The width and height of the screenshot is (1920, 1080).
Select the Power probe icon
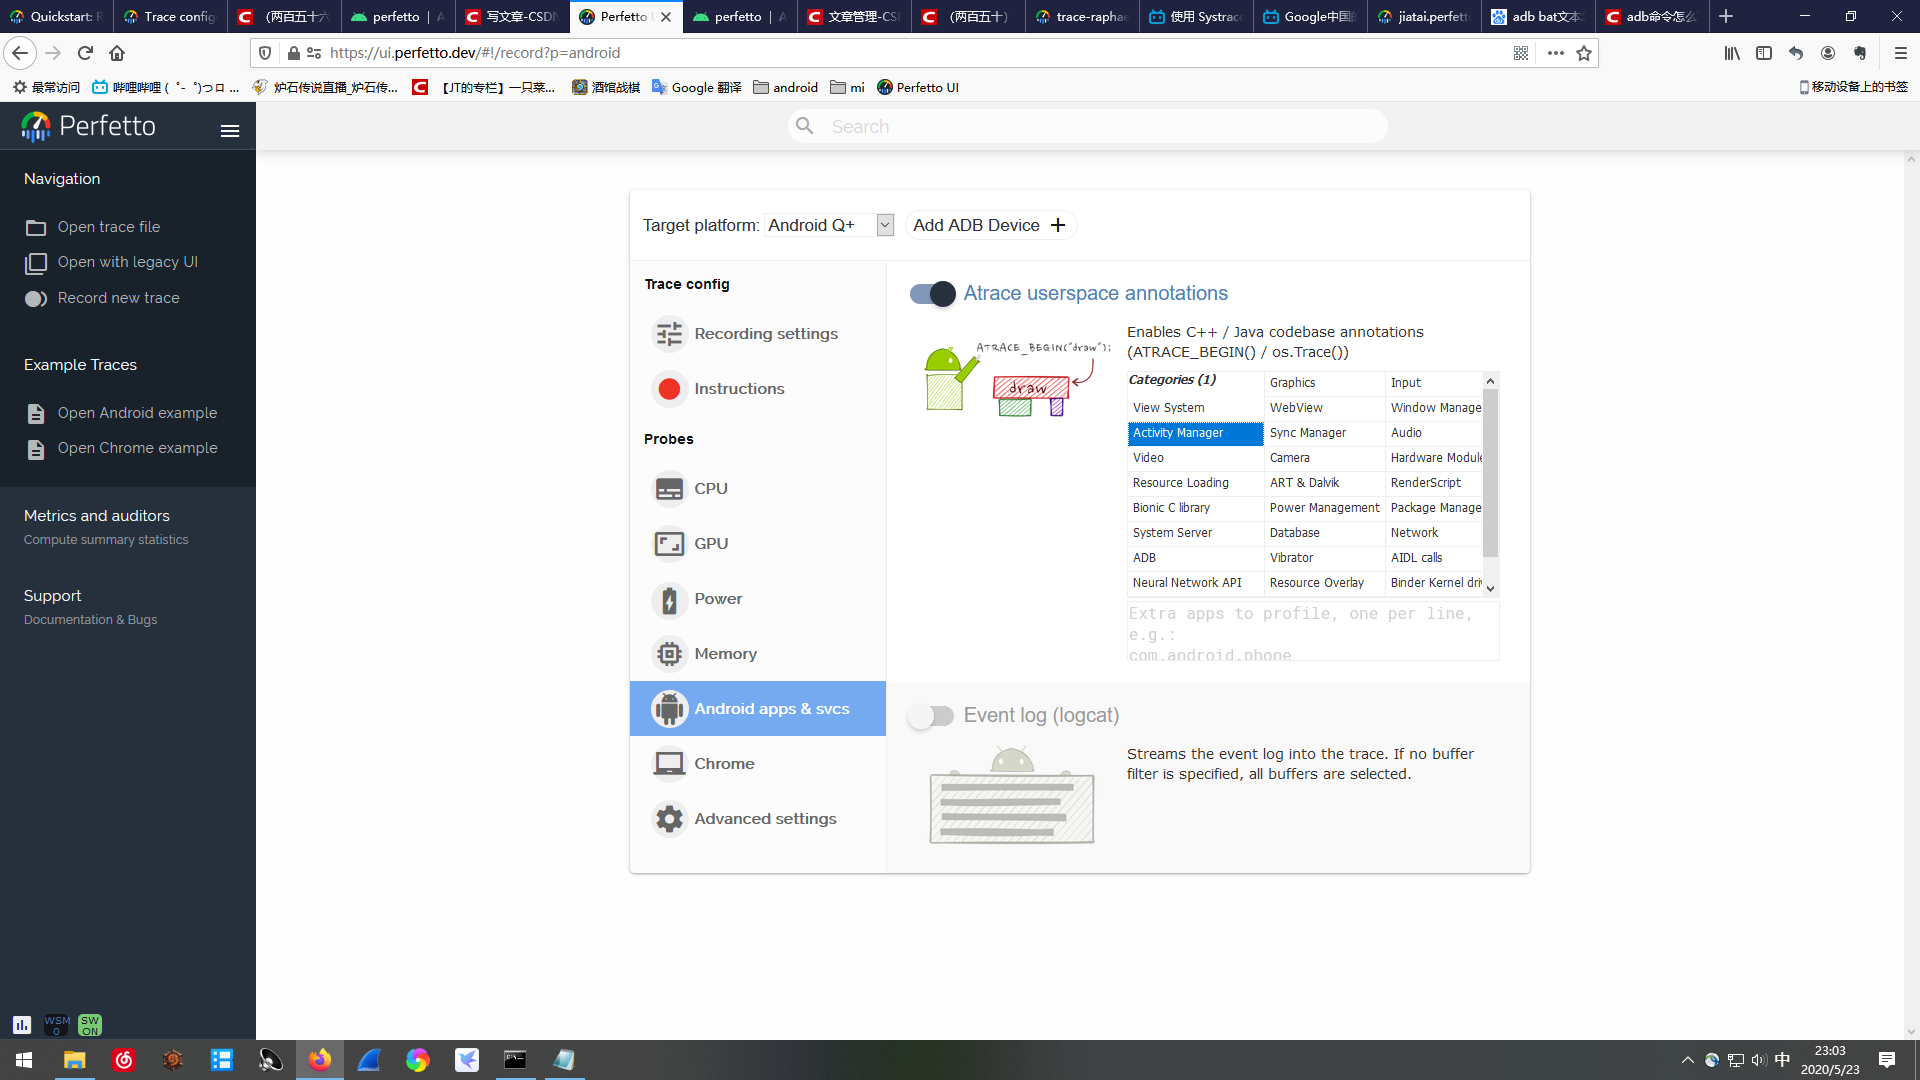[x=669, y=599]
